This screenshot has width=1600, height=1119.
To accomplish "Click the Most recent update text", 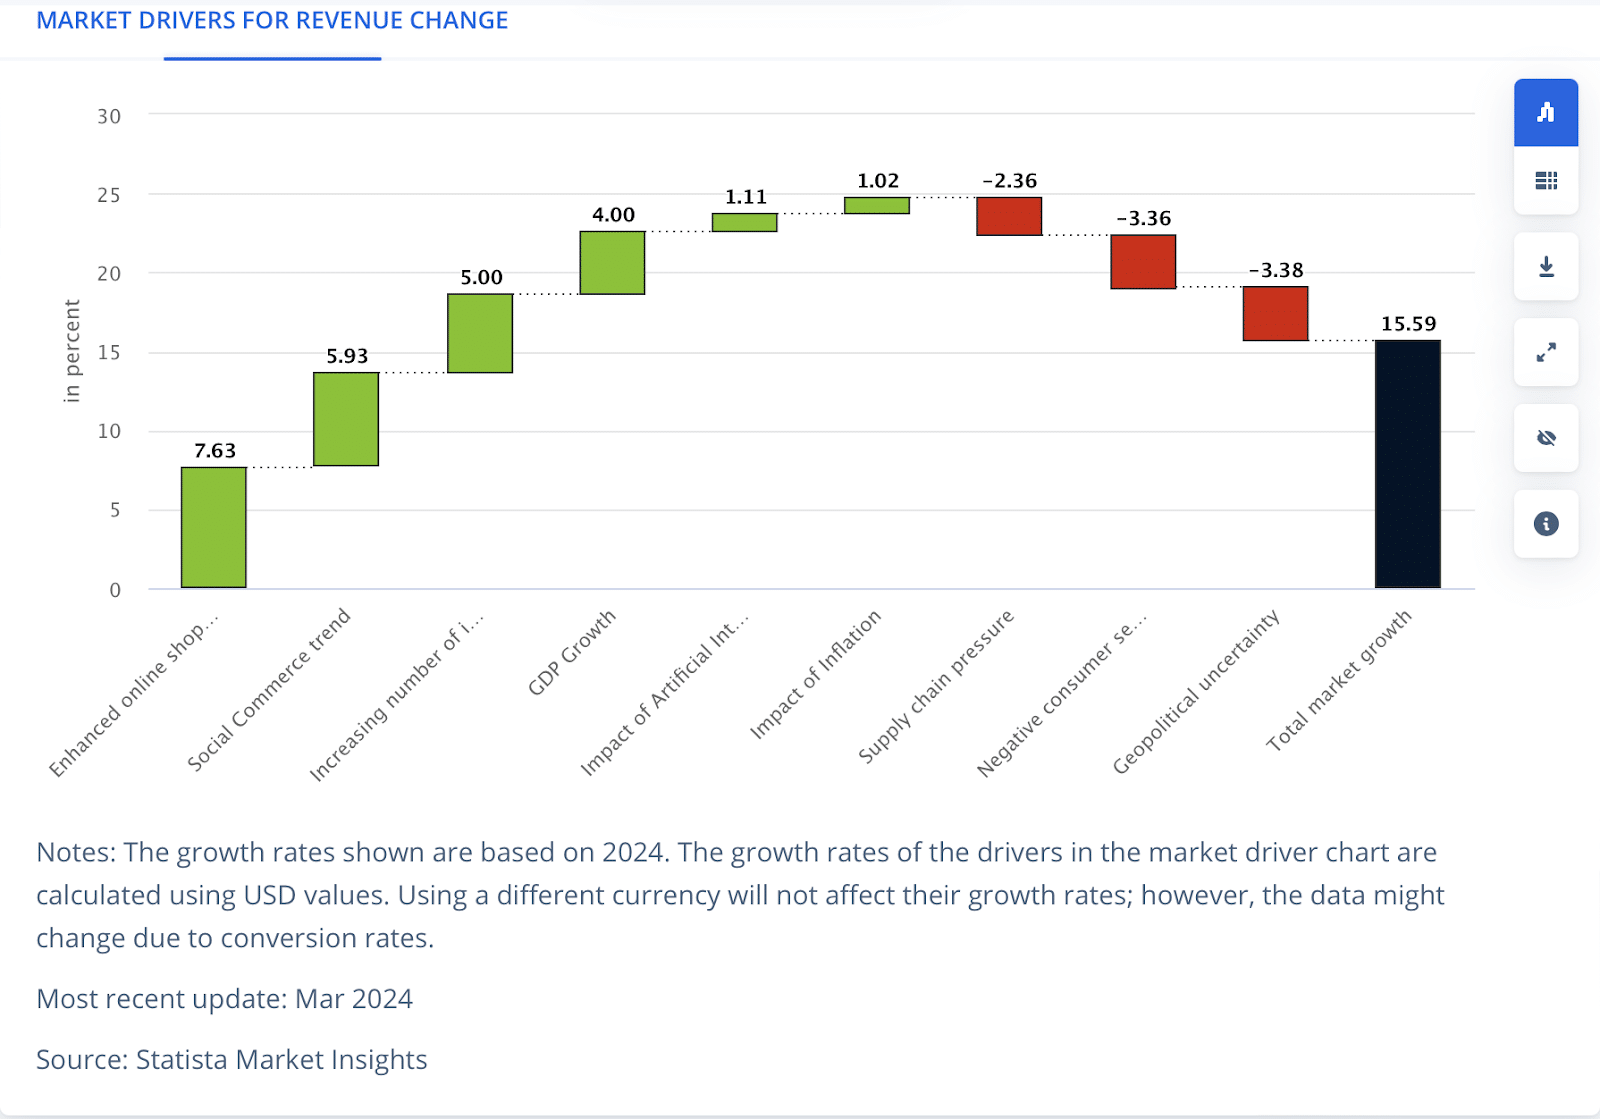I will (x=225, y=999).
